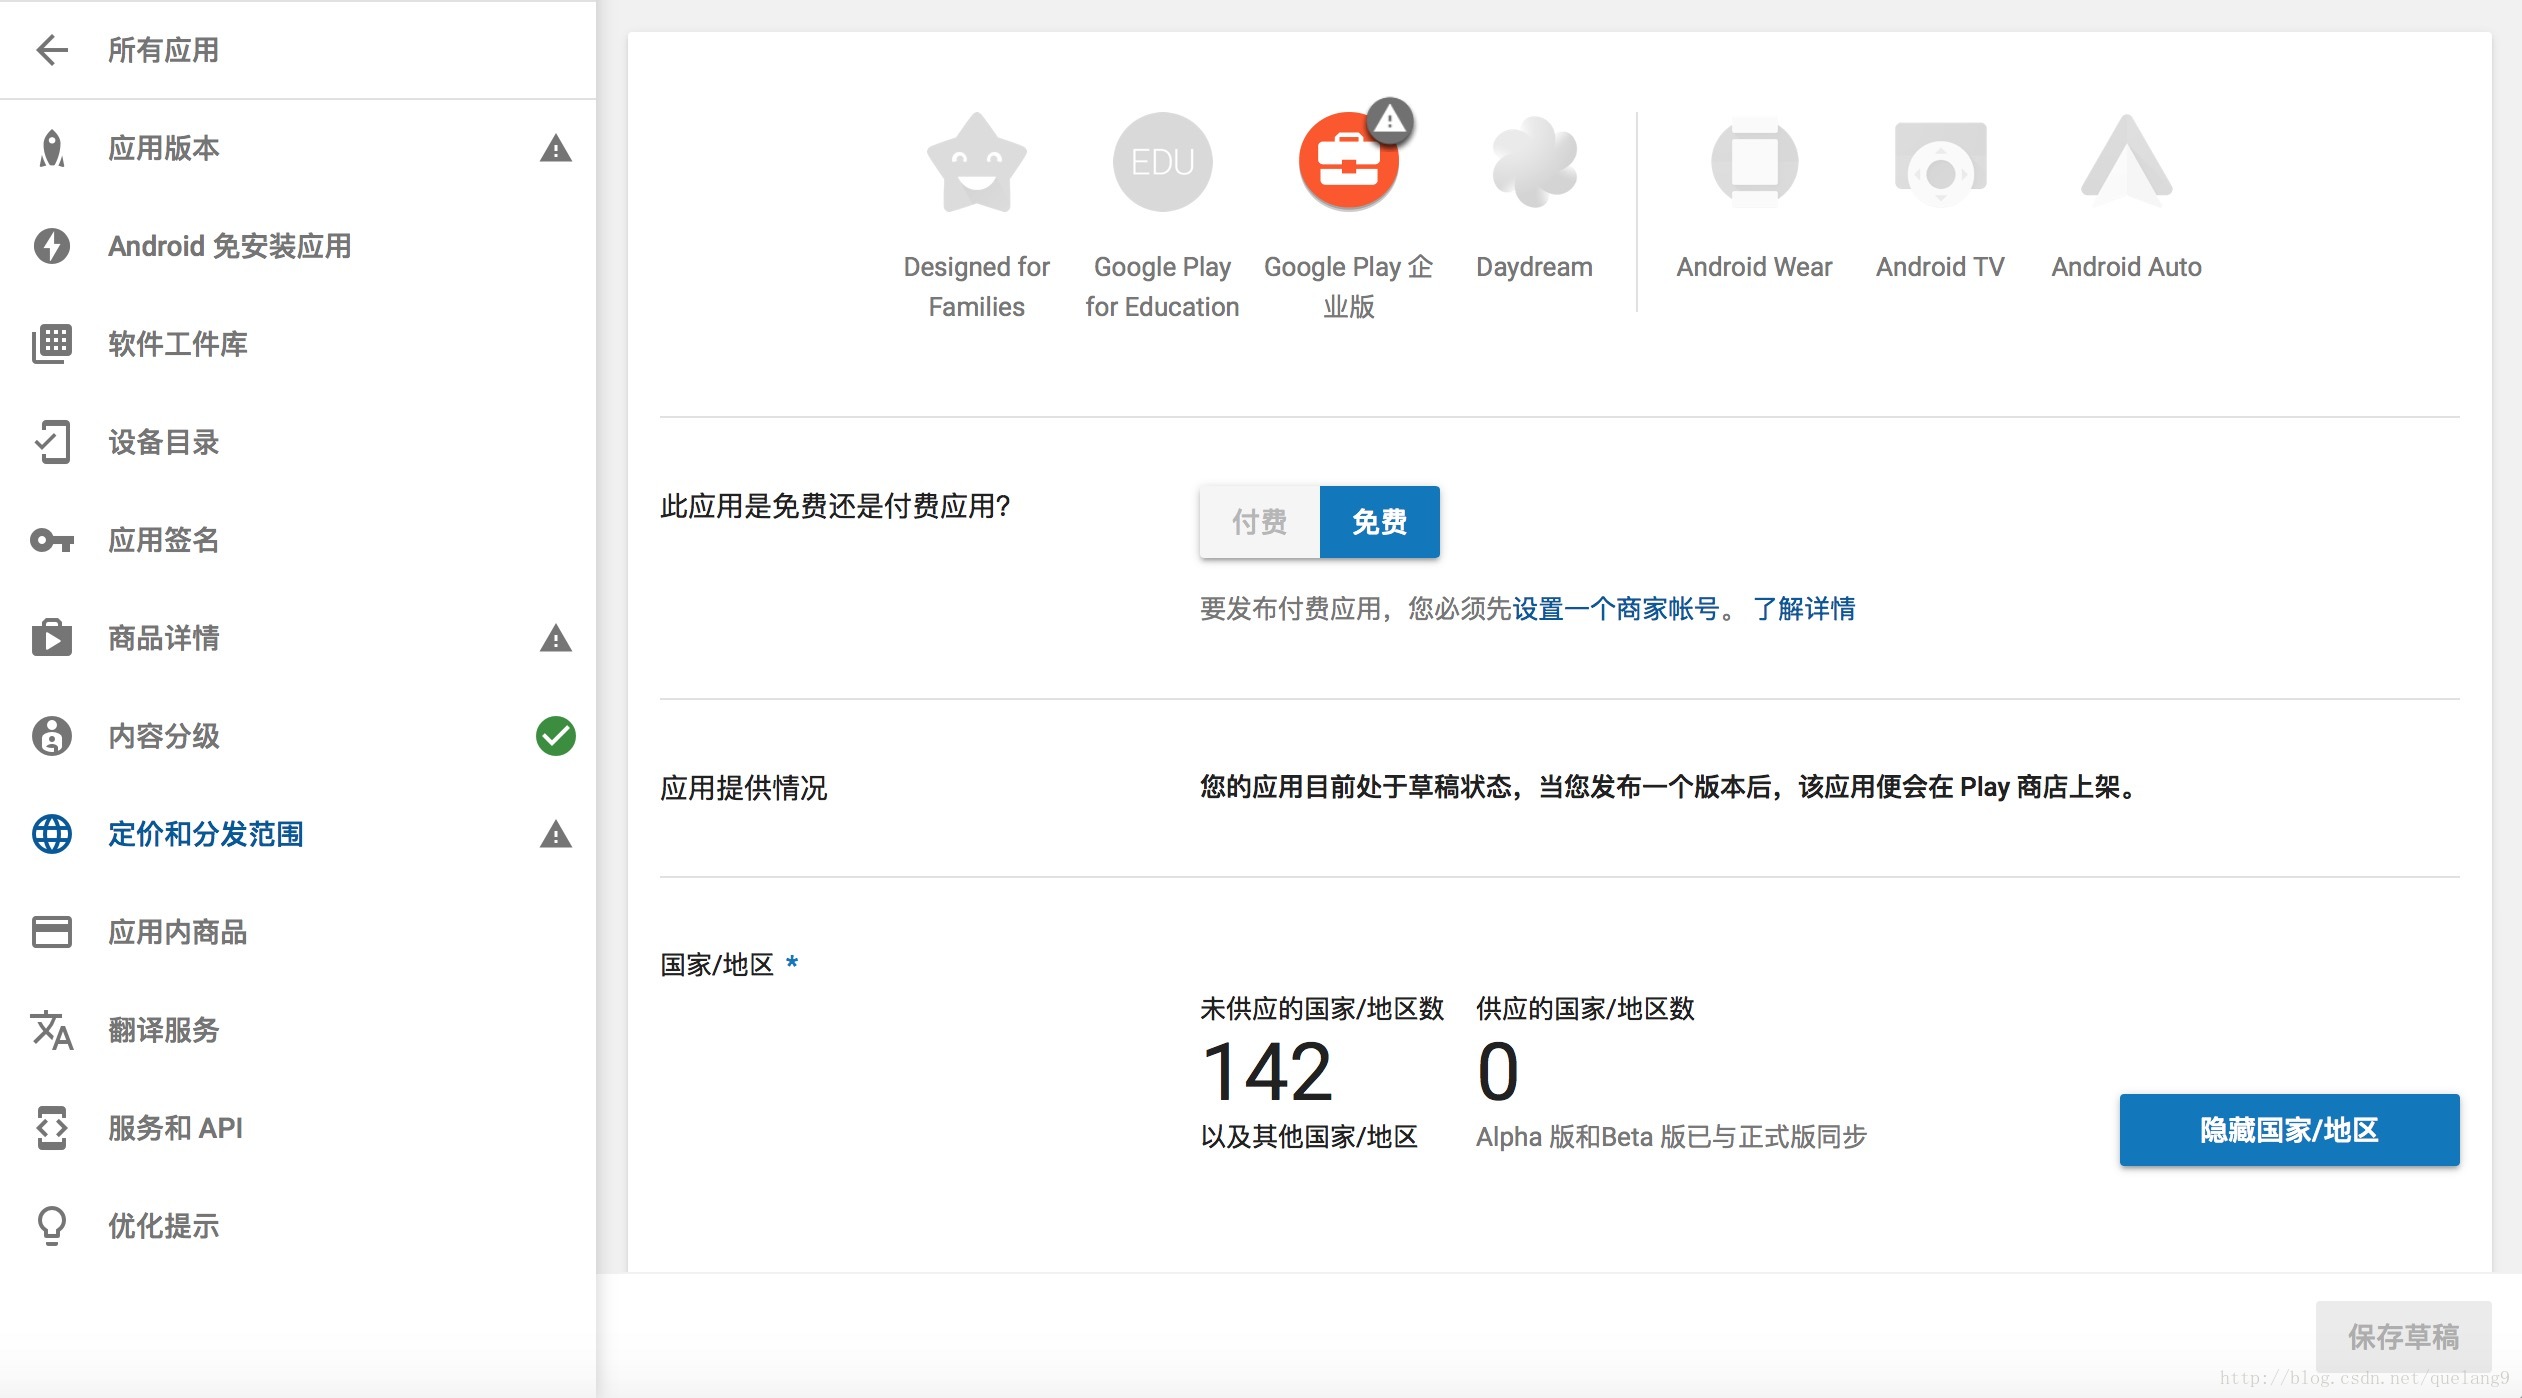Select the Android Wear watch icon
Image resolution: width=2522 pixels, height=1398 pixels.
click(x=1754, y=162)
